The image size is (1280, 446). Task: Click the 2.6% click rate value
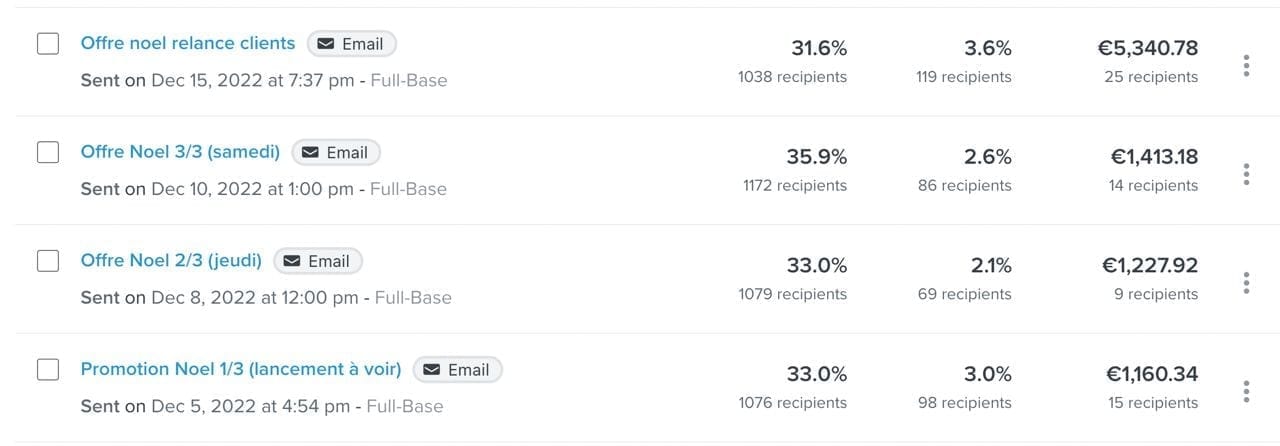point(988,157)
